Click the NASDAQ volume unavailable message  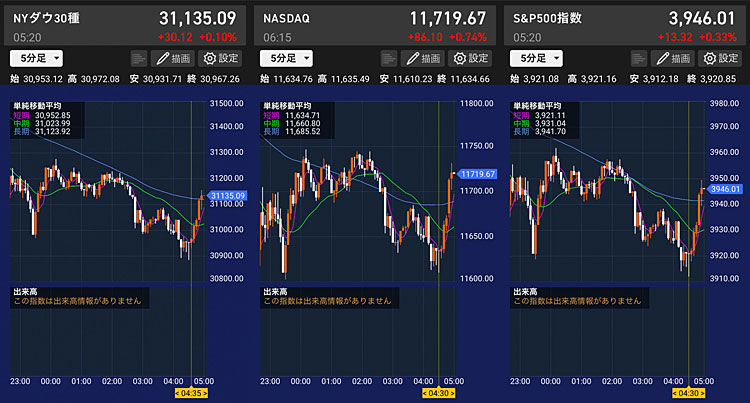tap(327, 301)
